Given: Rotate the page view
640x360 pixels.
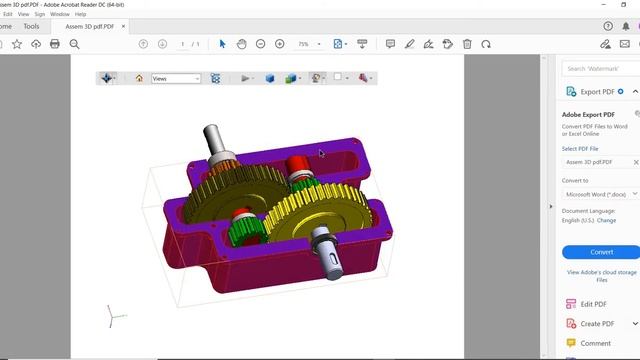Looking at the screenshot, I should [486, 44].
